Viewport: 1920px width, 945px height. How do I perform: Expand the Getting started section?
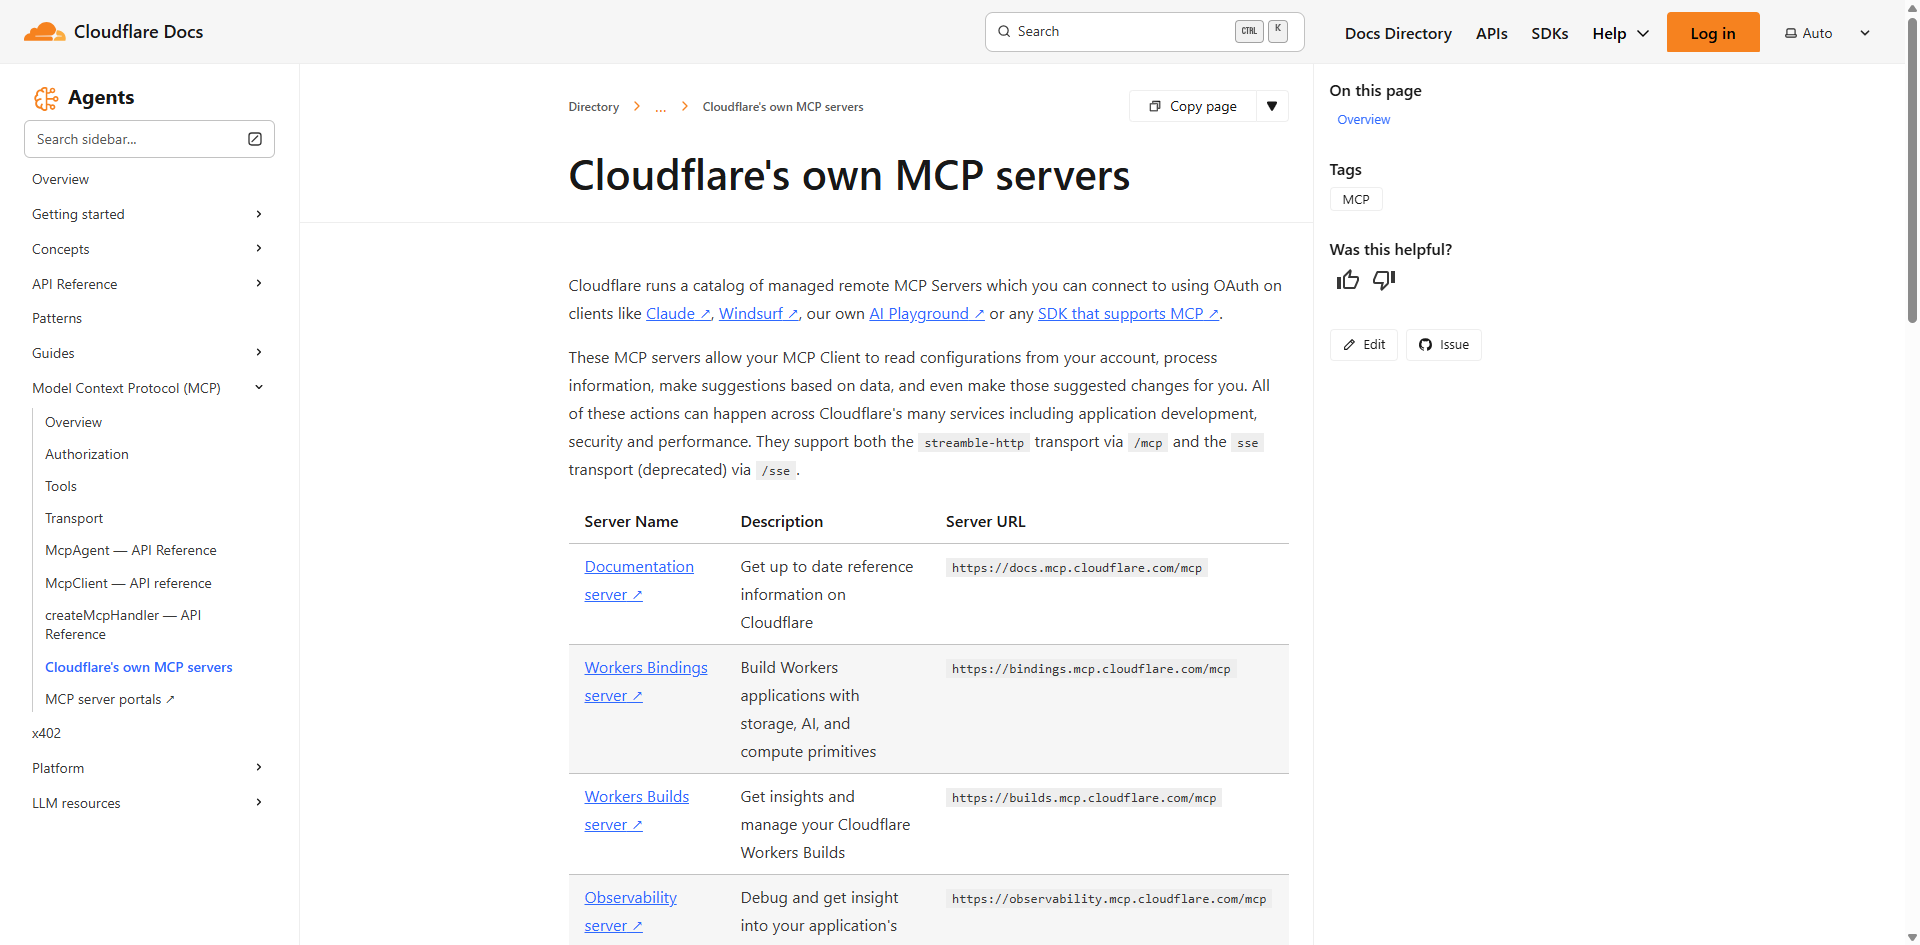(259, 213)
